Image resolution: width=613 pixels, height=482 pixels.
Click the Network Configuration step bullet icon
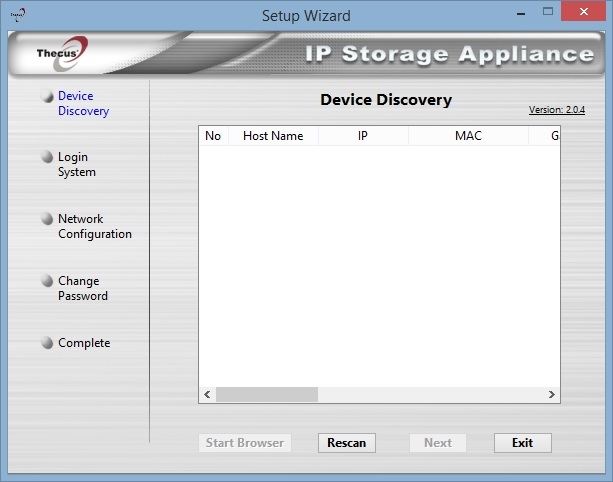47,219
